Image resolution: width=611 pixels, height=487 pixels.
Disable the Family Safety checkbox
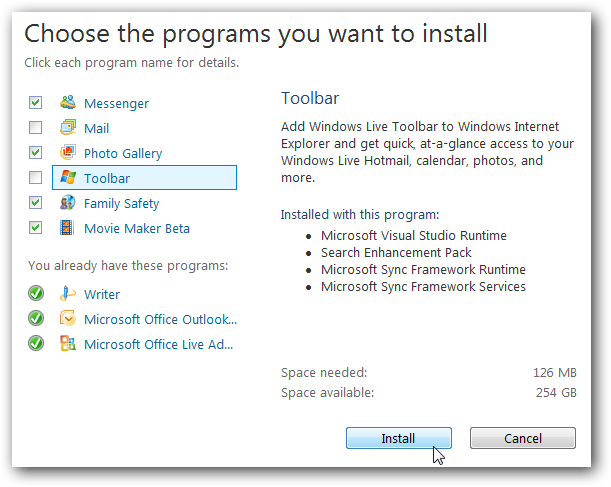(x=36, y=203)
